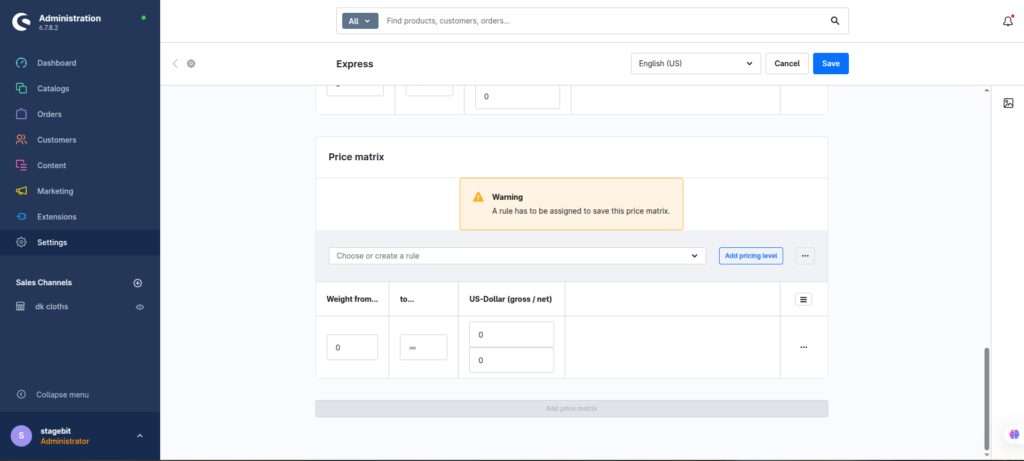Click the Express page title

click(355, 63)
